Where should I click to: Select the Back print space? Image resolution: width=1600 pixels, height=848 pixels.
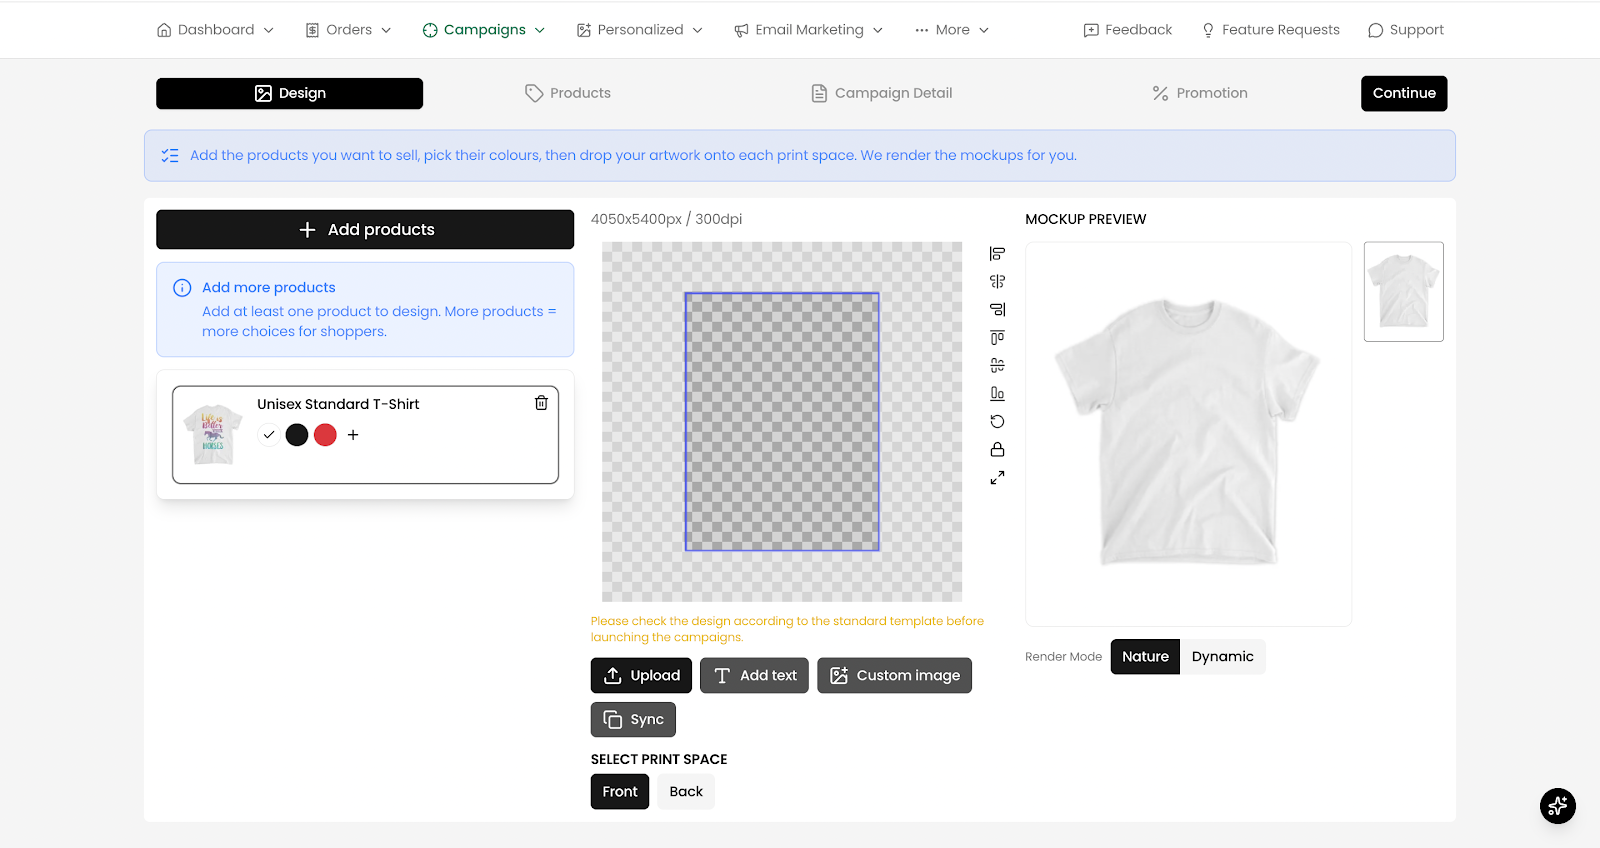point(686,791)
